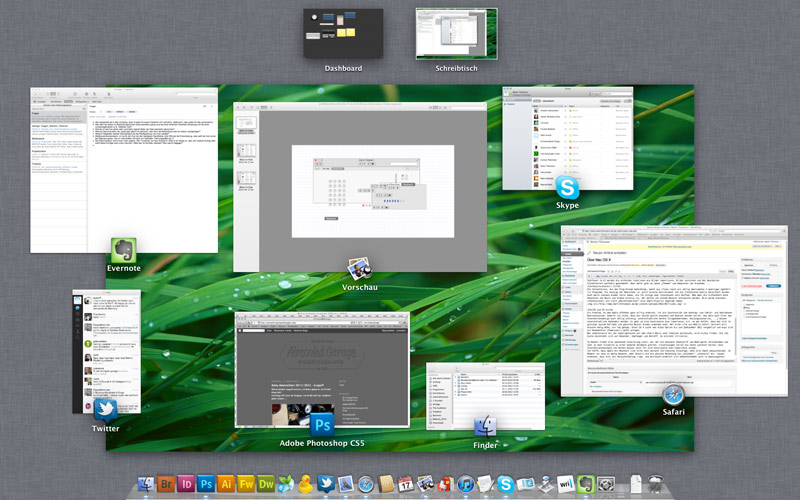Click the Skype icon in the Dock
The image size is (800, 500).
(x=506, y=484)
